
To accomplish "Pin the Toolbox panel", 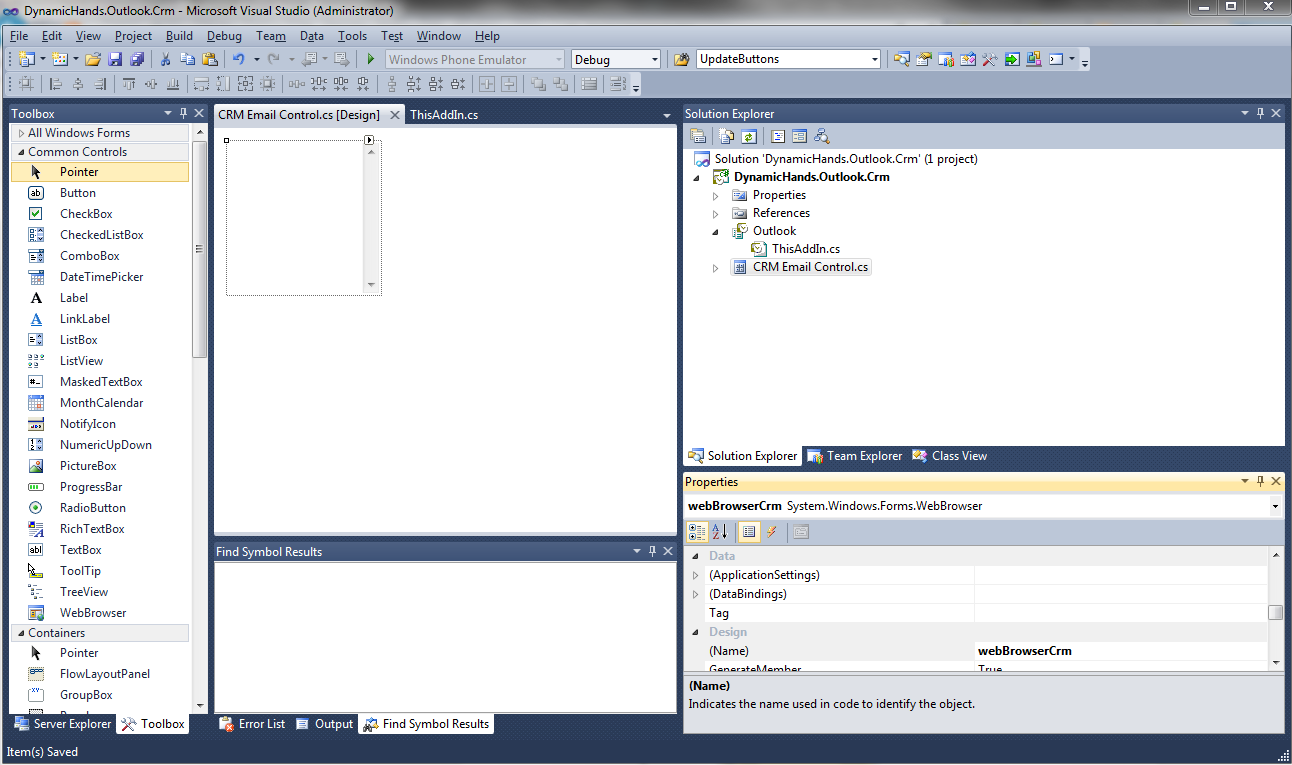I will [x=183, y=113].
